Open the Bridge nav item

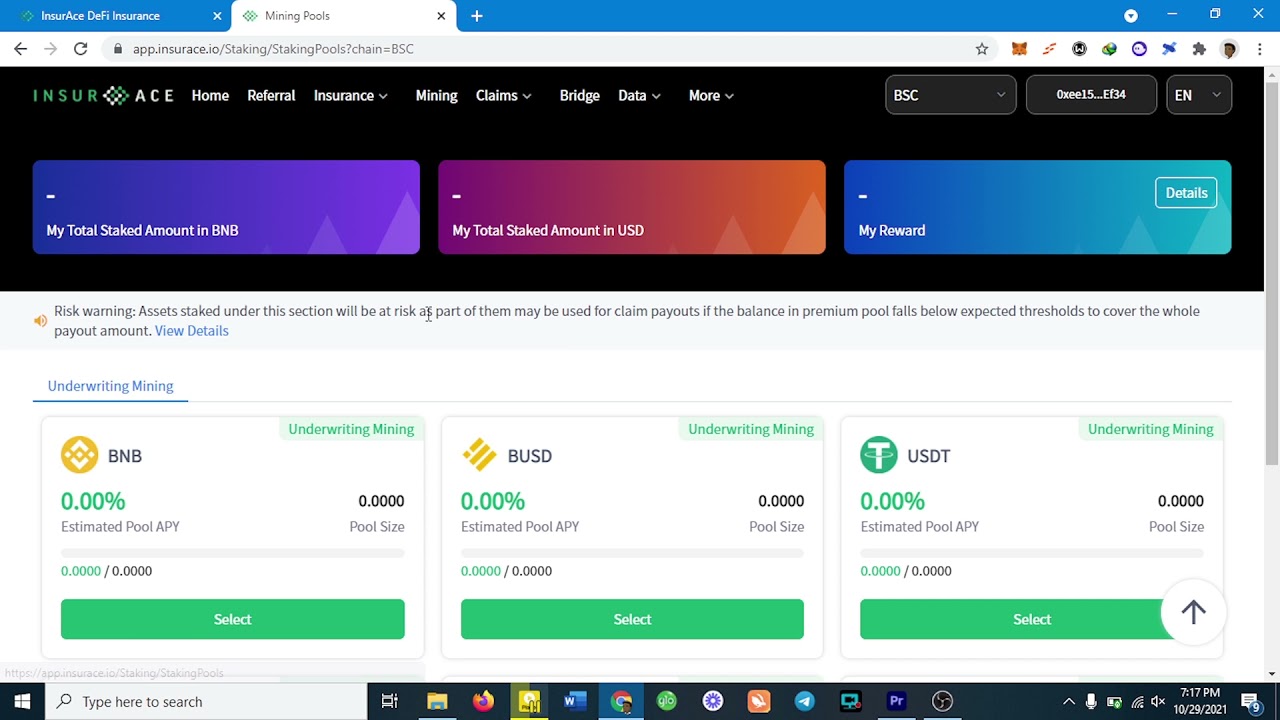coord(579,96)
